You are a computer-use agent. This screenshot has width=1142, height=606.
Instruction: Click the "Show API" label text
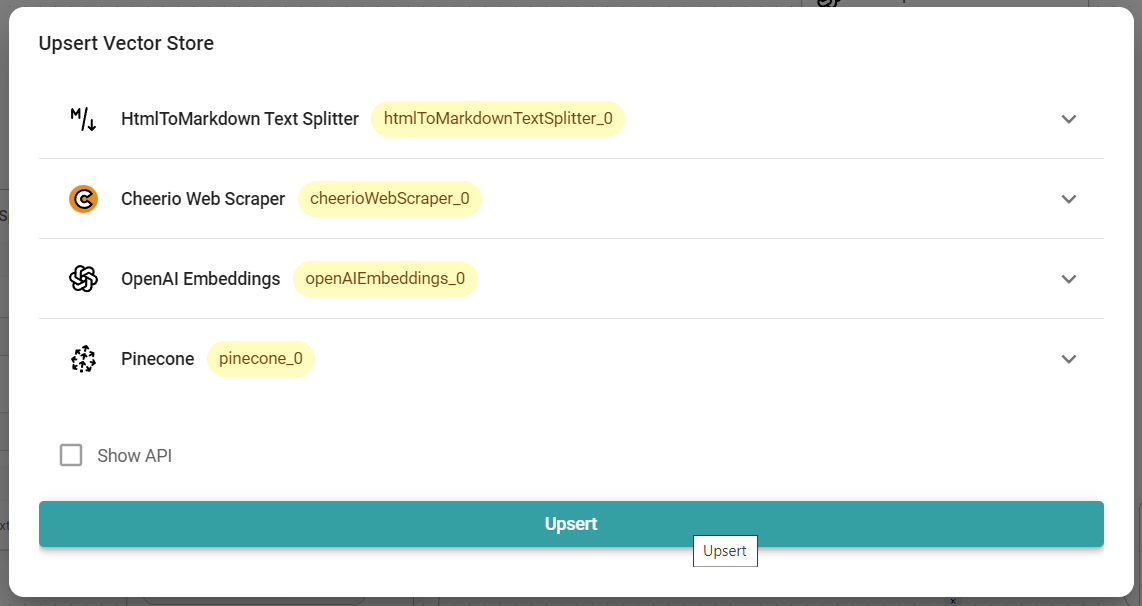tap(134, 456)
